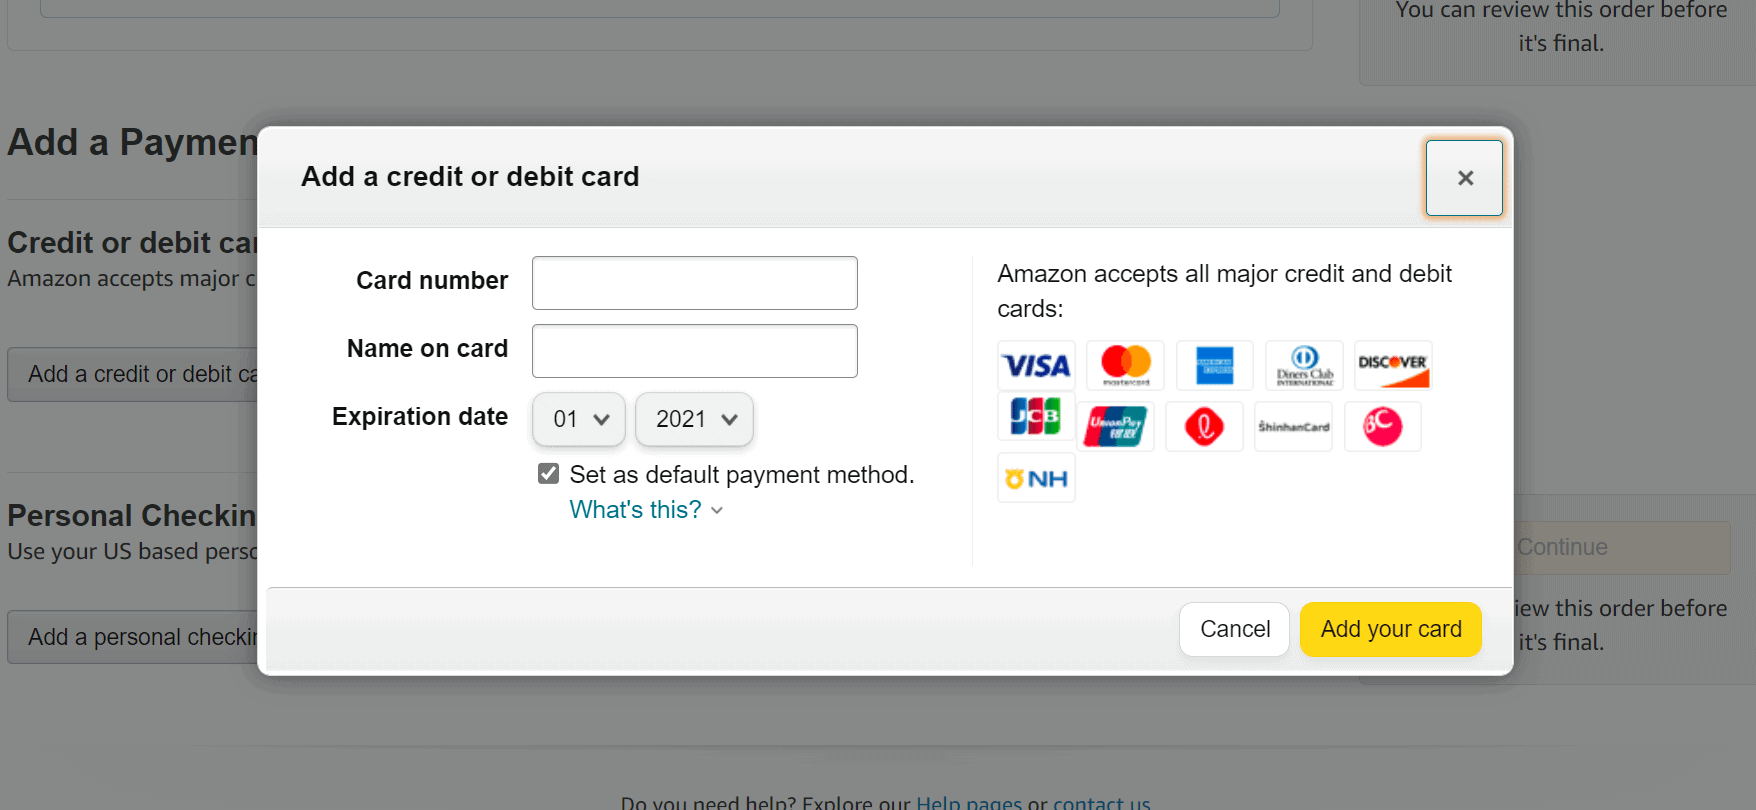Image resolution: width=1756 pixels, height=810 pixels.
Task: Open the Help pages link
Action: point(967,801)
